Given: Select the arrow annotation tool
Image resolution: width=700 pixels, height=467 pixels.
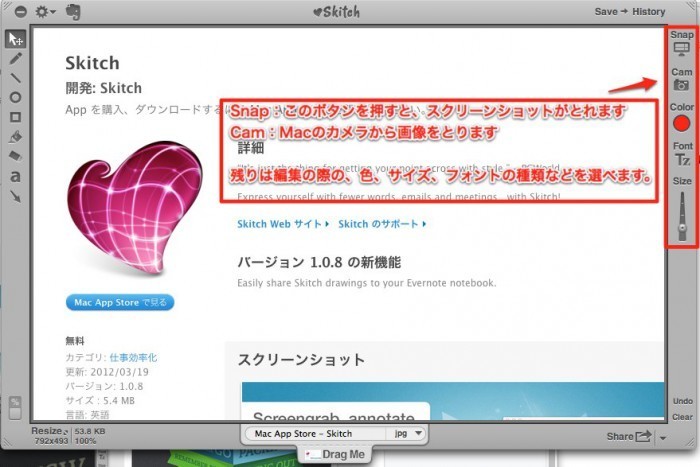Looking at the screenshot, I should pyautogui.click(x=16, y=196).
